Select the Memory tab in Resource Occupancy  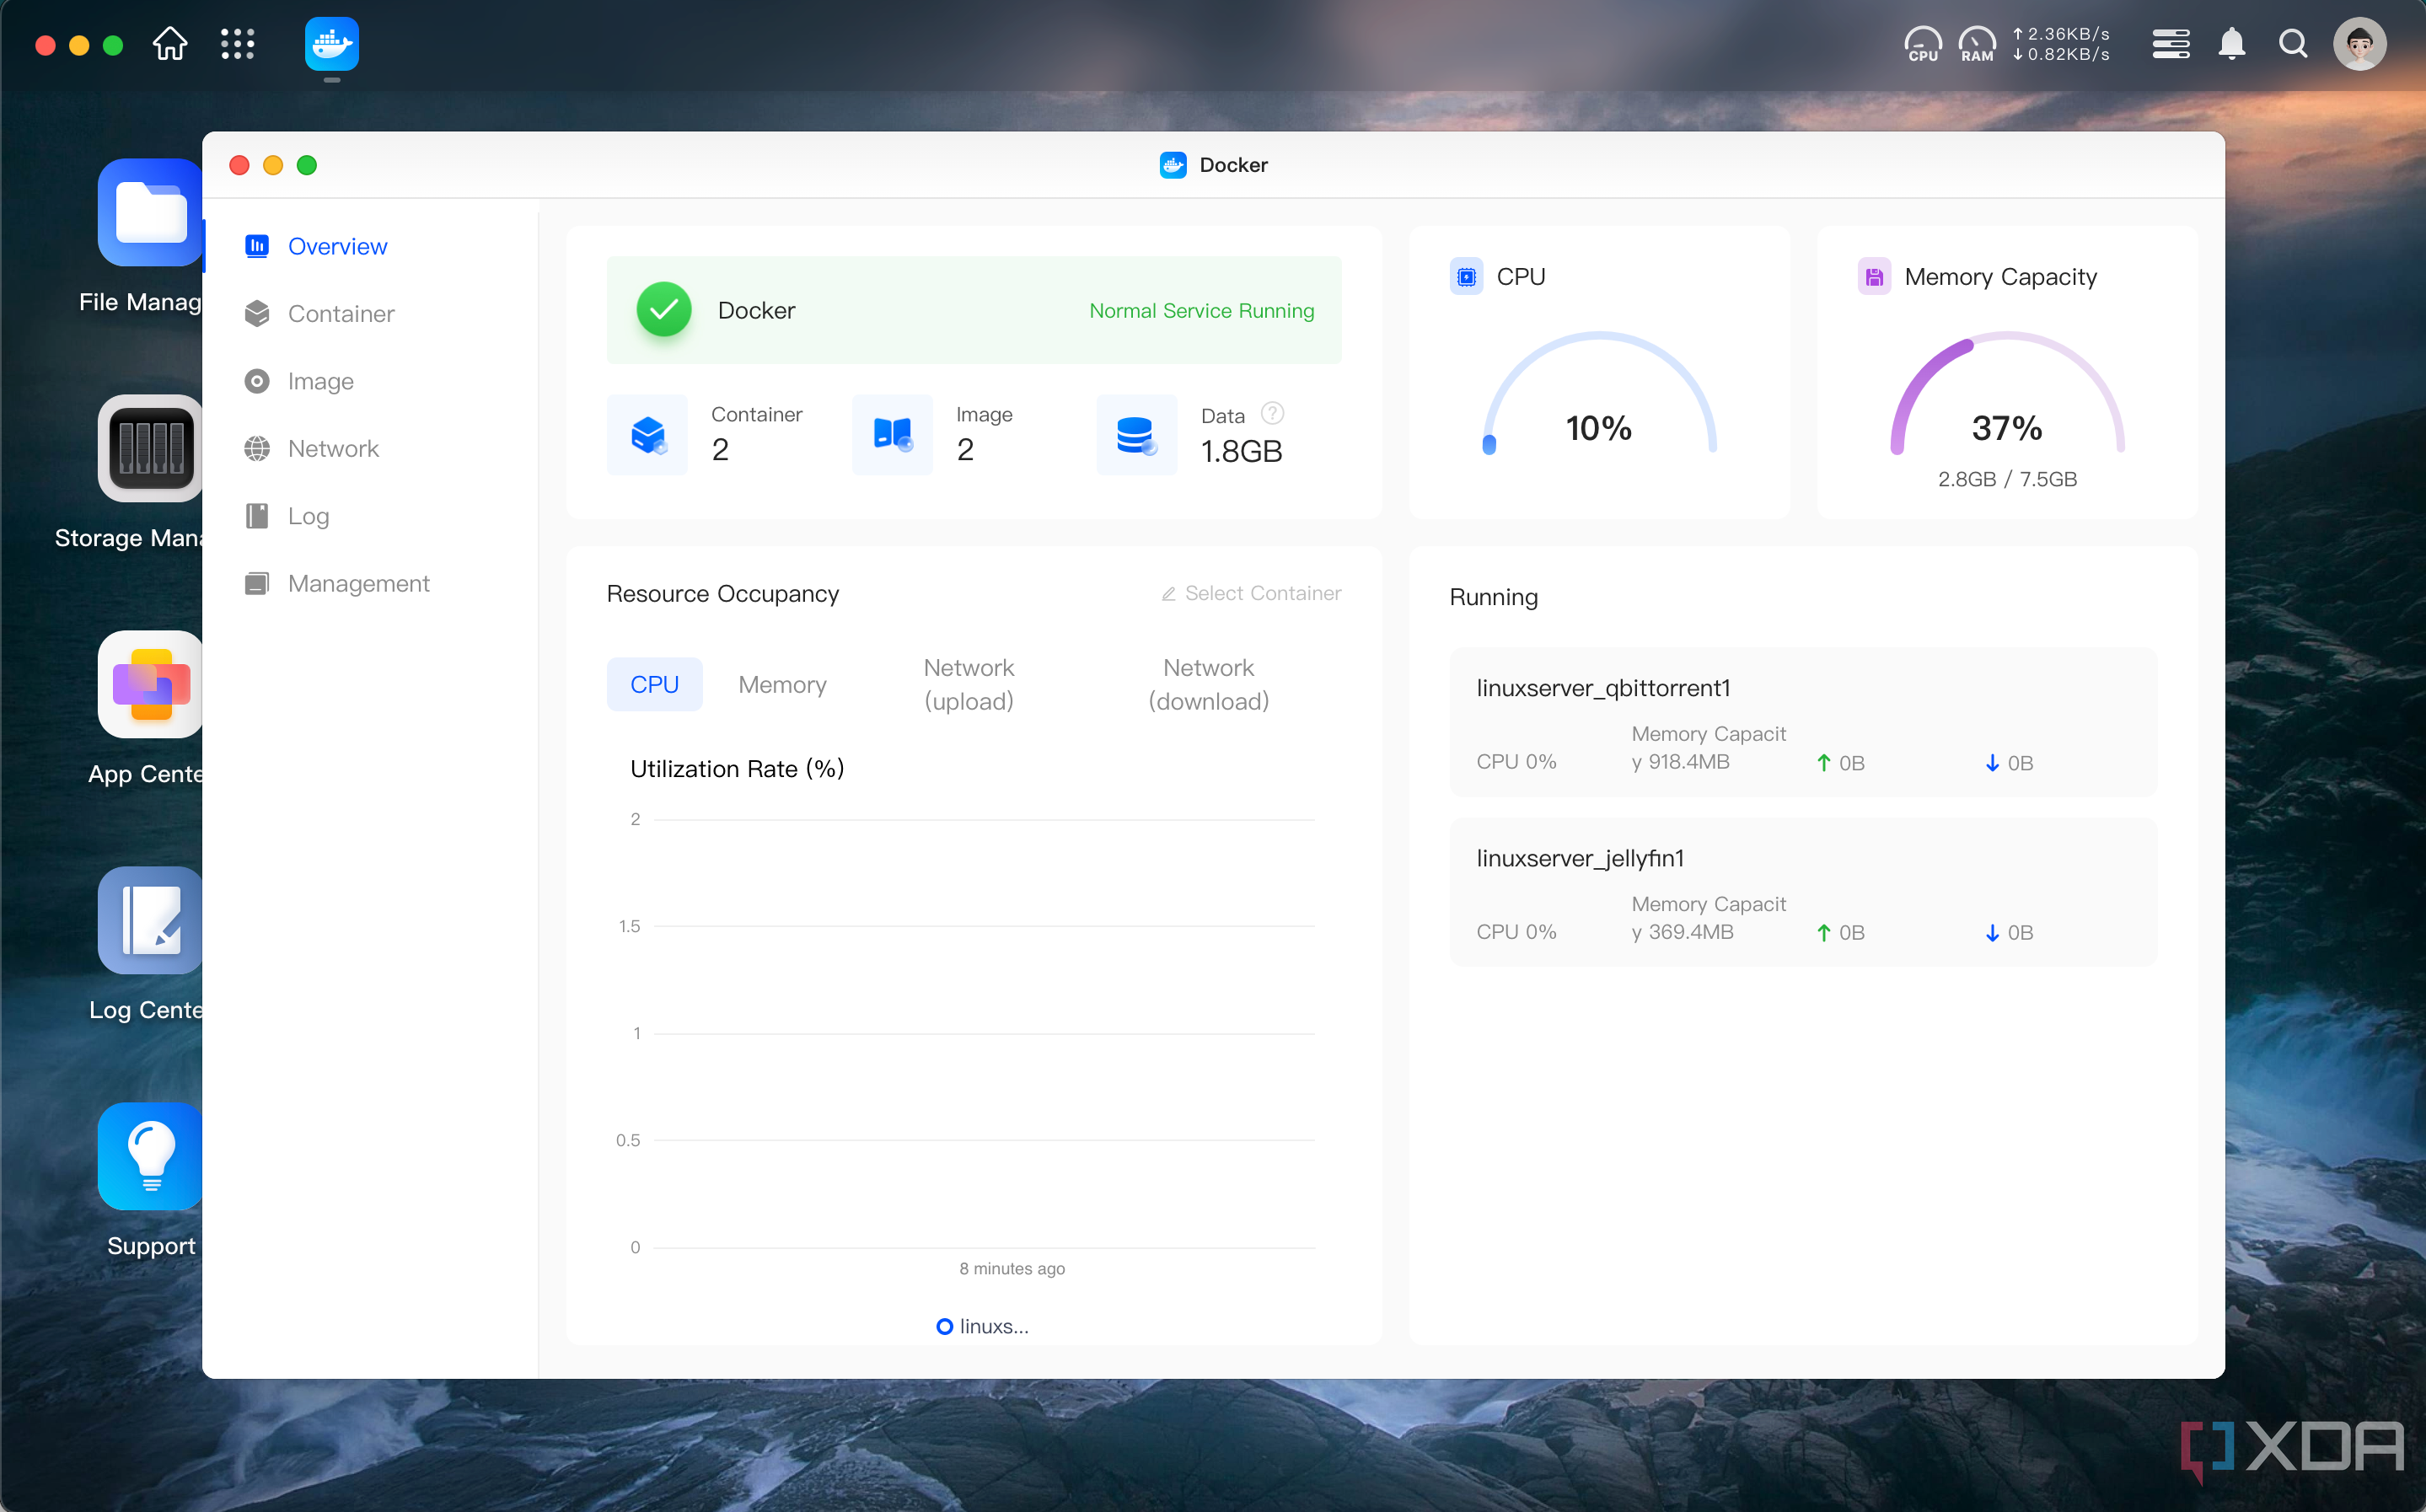[x=781, y=684]
